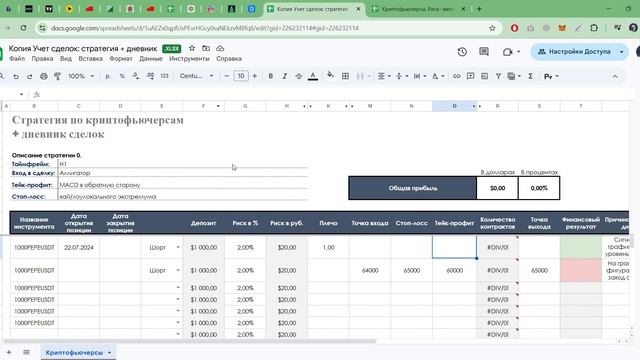The image size is (640, 360).
Task: Open the horizontal alignment dropdown
Action: click(x=384, y=76)
